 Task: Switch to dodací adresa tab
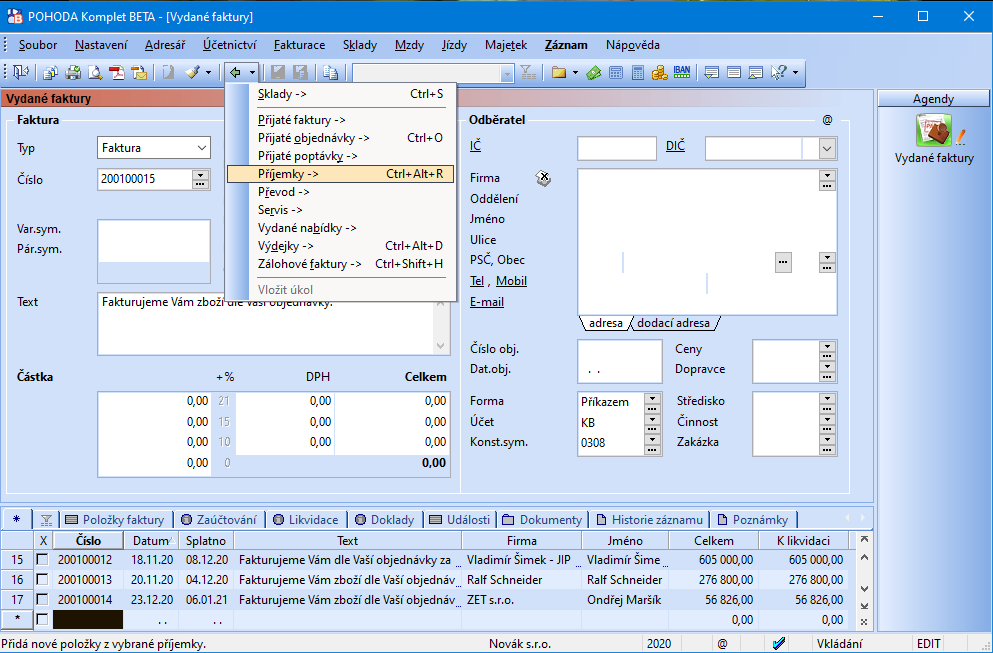(673, 323)
